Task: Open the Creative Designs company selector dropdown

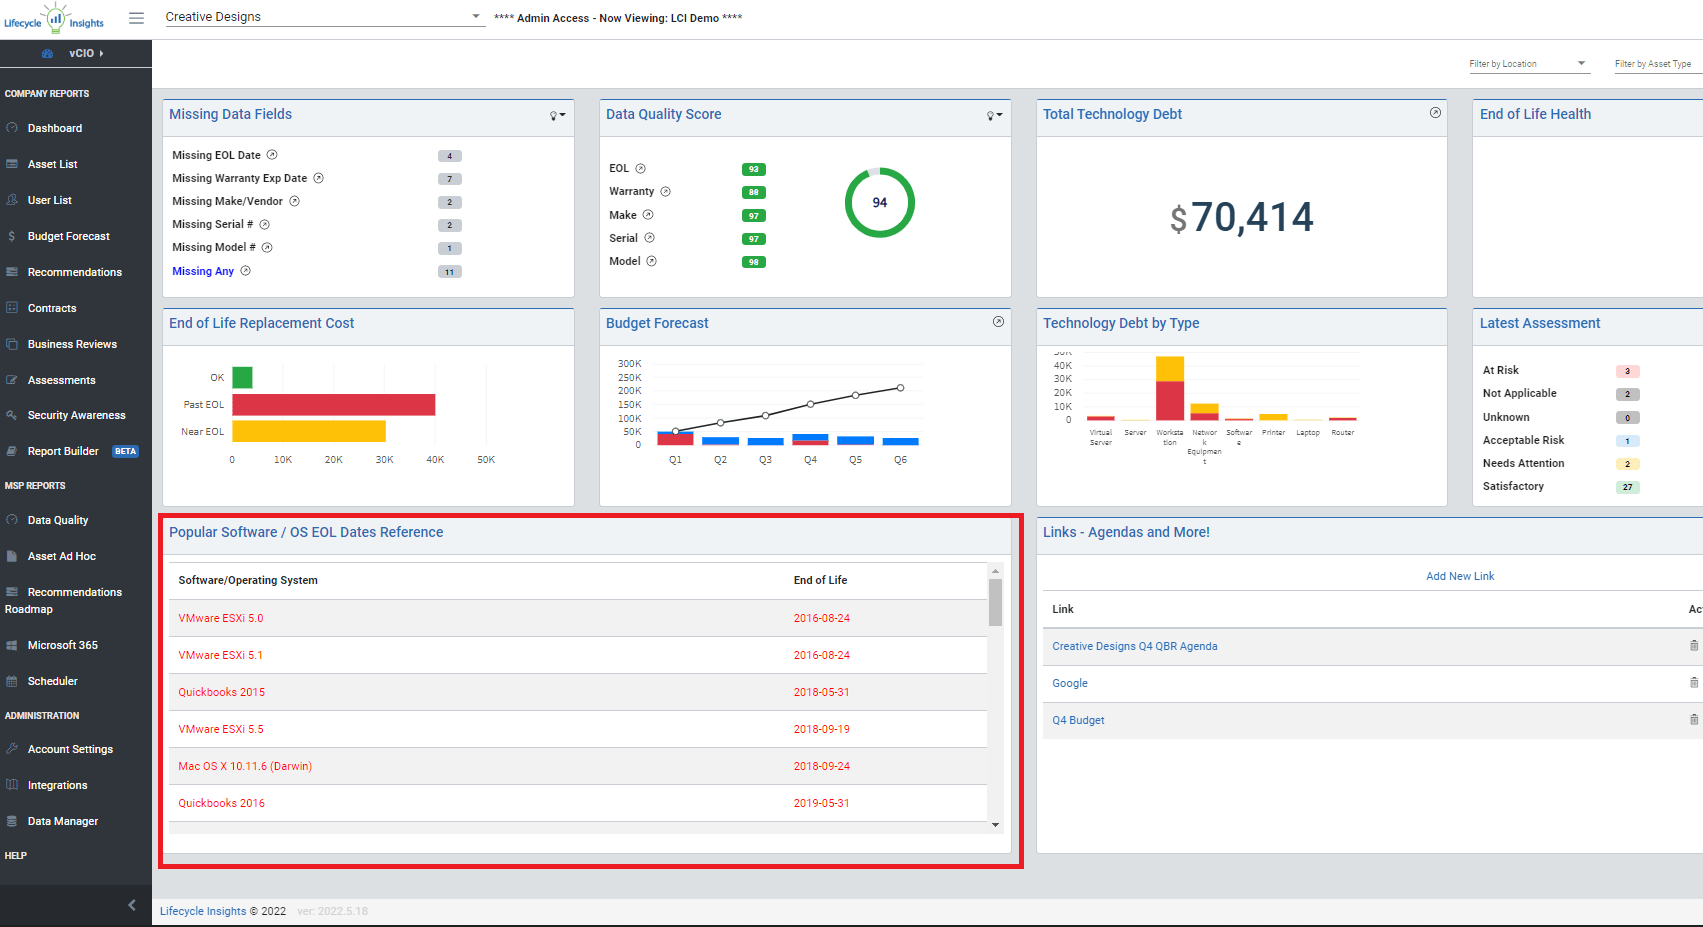Action: [474, 16]
